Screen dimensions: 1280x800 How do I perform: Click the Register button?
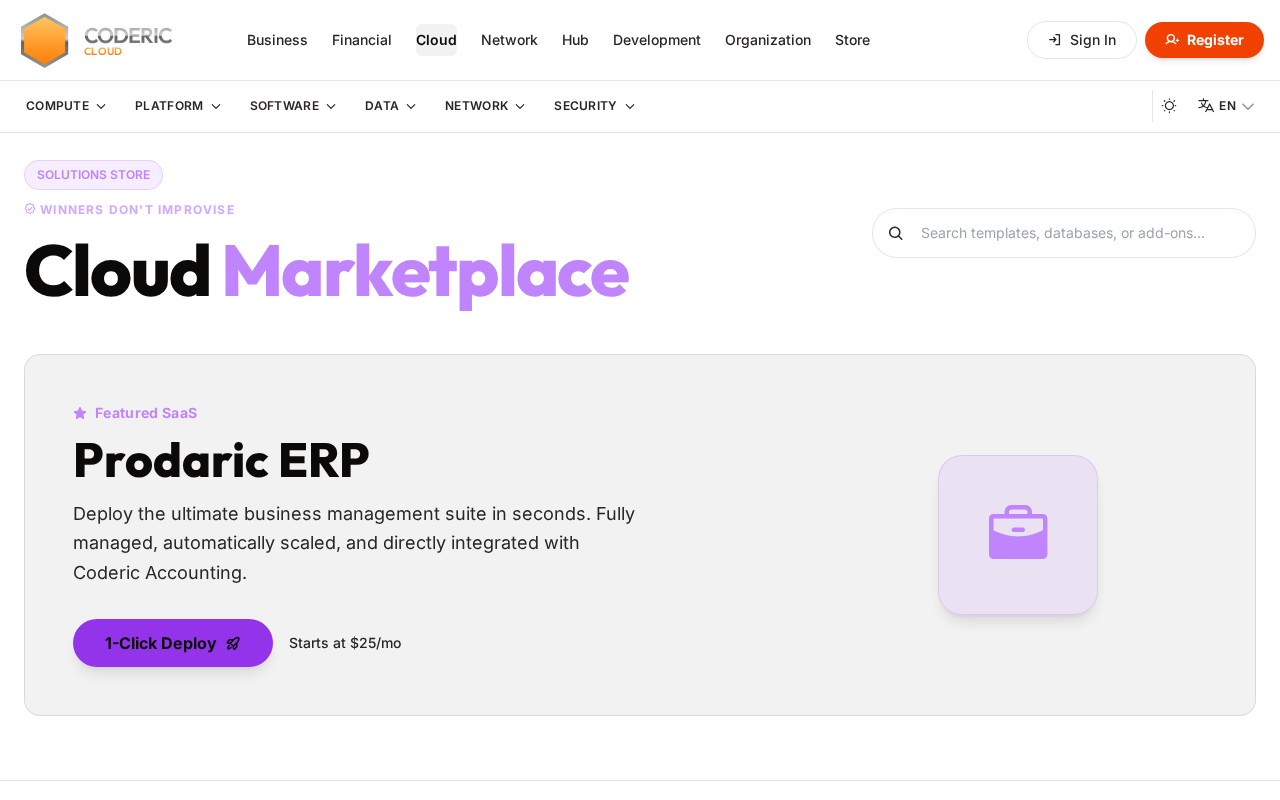pyautogui.click(x=1204, y=40)
